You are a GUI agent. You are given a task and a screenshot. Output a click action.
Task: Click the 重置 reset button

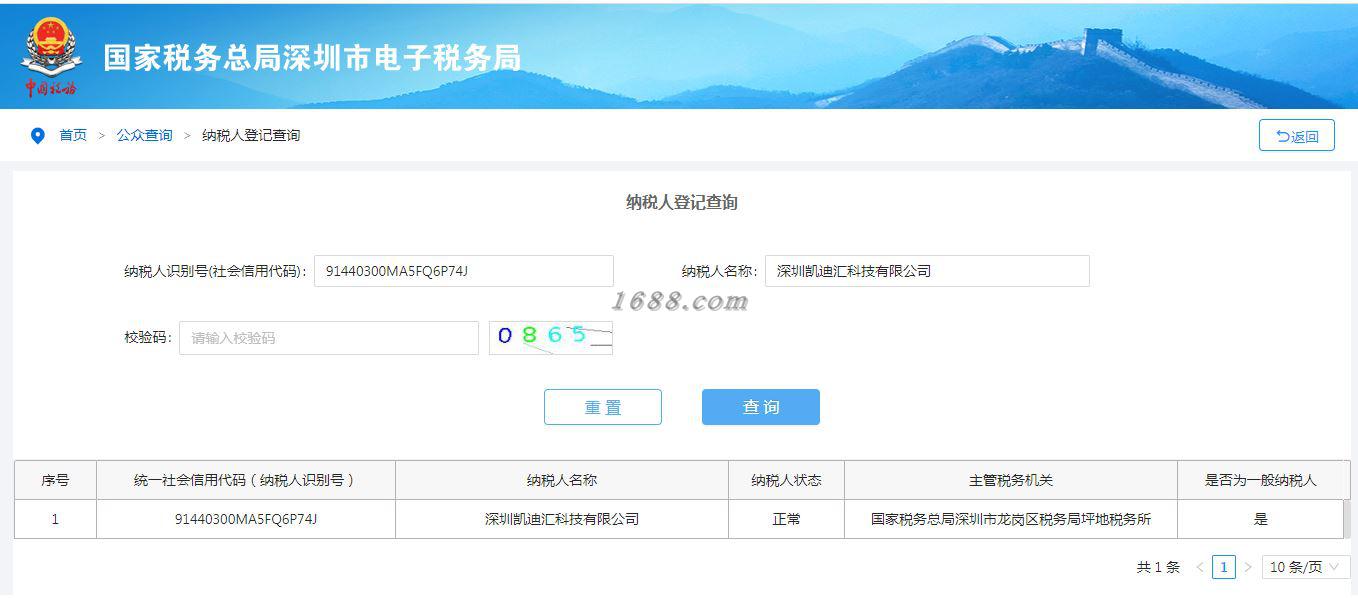coord(603,407)
